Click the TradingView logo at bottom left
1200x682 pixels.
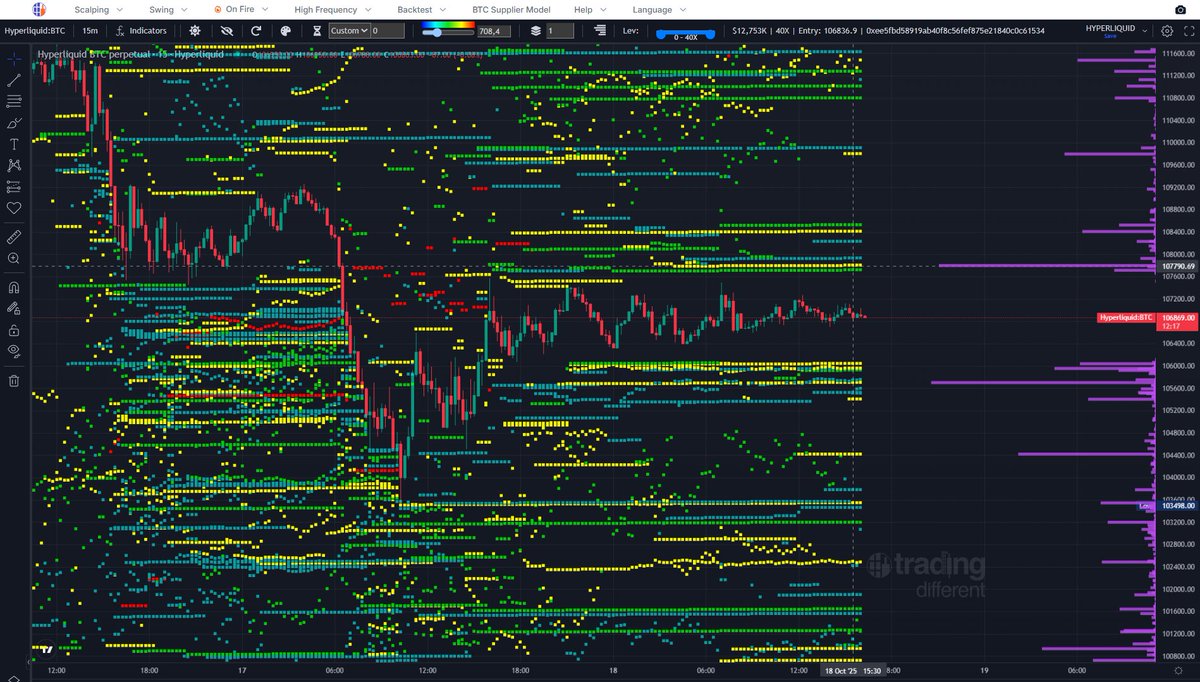[46, 649]
